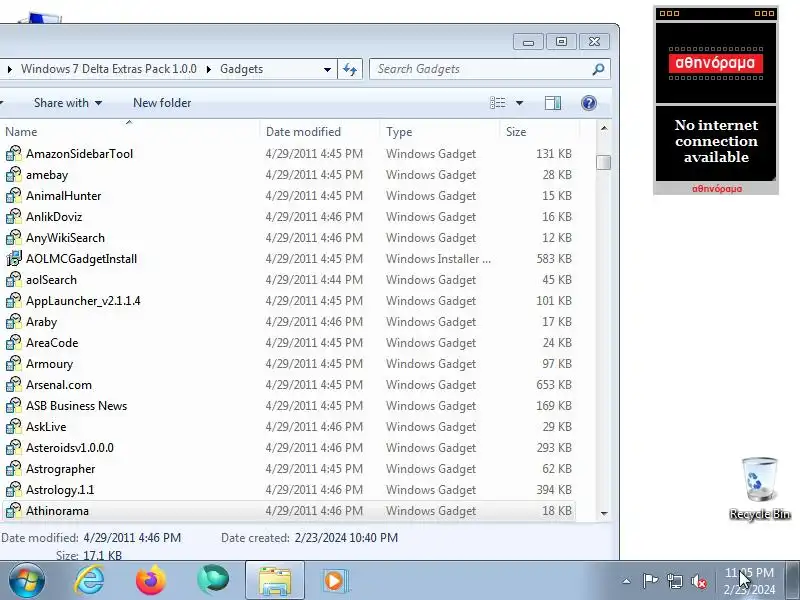Click the Windows Installer type cell

[439, 259]
